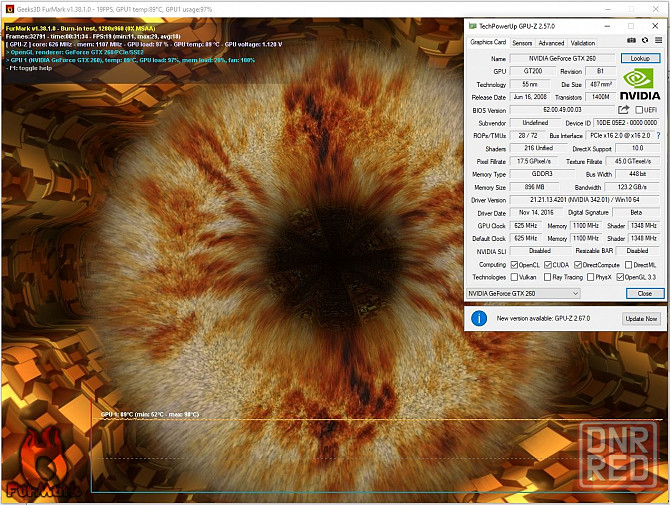Click the Pixel Fillrate field 17.5 GPixel/s
670x505 pixels.
click(534, 161)
